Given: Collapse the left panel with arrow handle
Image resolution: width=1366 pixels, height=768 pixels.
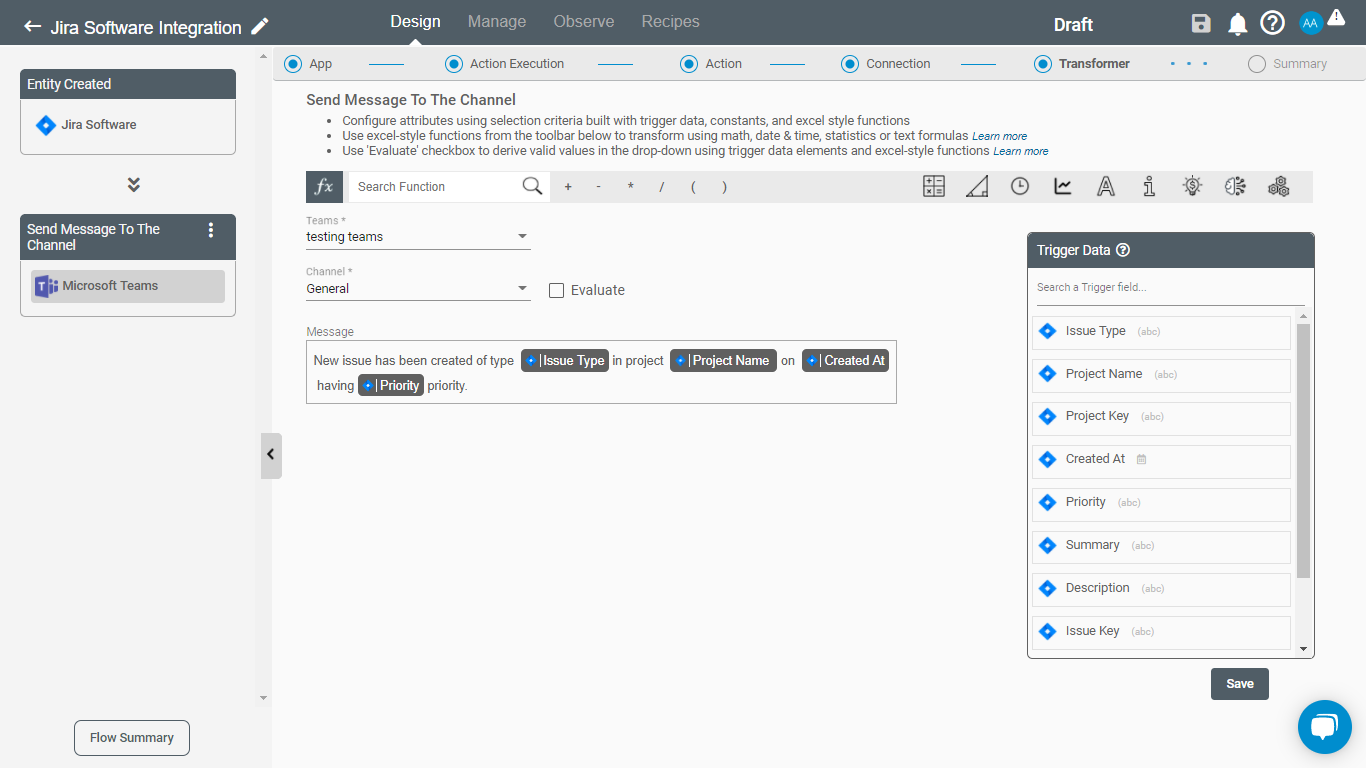Looking at the screenshot, I should click(271, 455).
